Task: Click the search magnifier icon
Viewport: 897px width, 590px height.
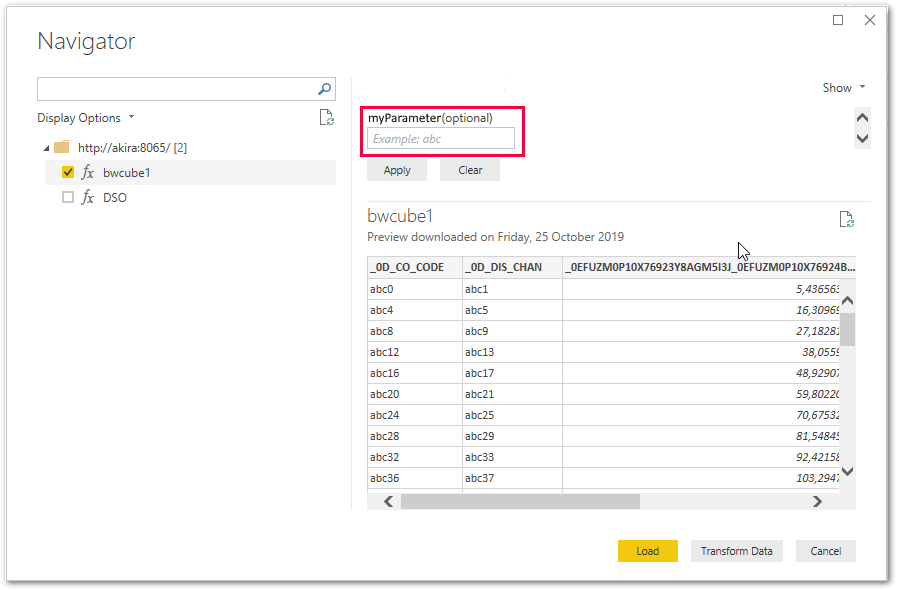Action: point(324,88)
